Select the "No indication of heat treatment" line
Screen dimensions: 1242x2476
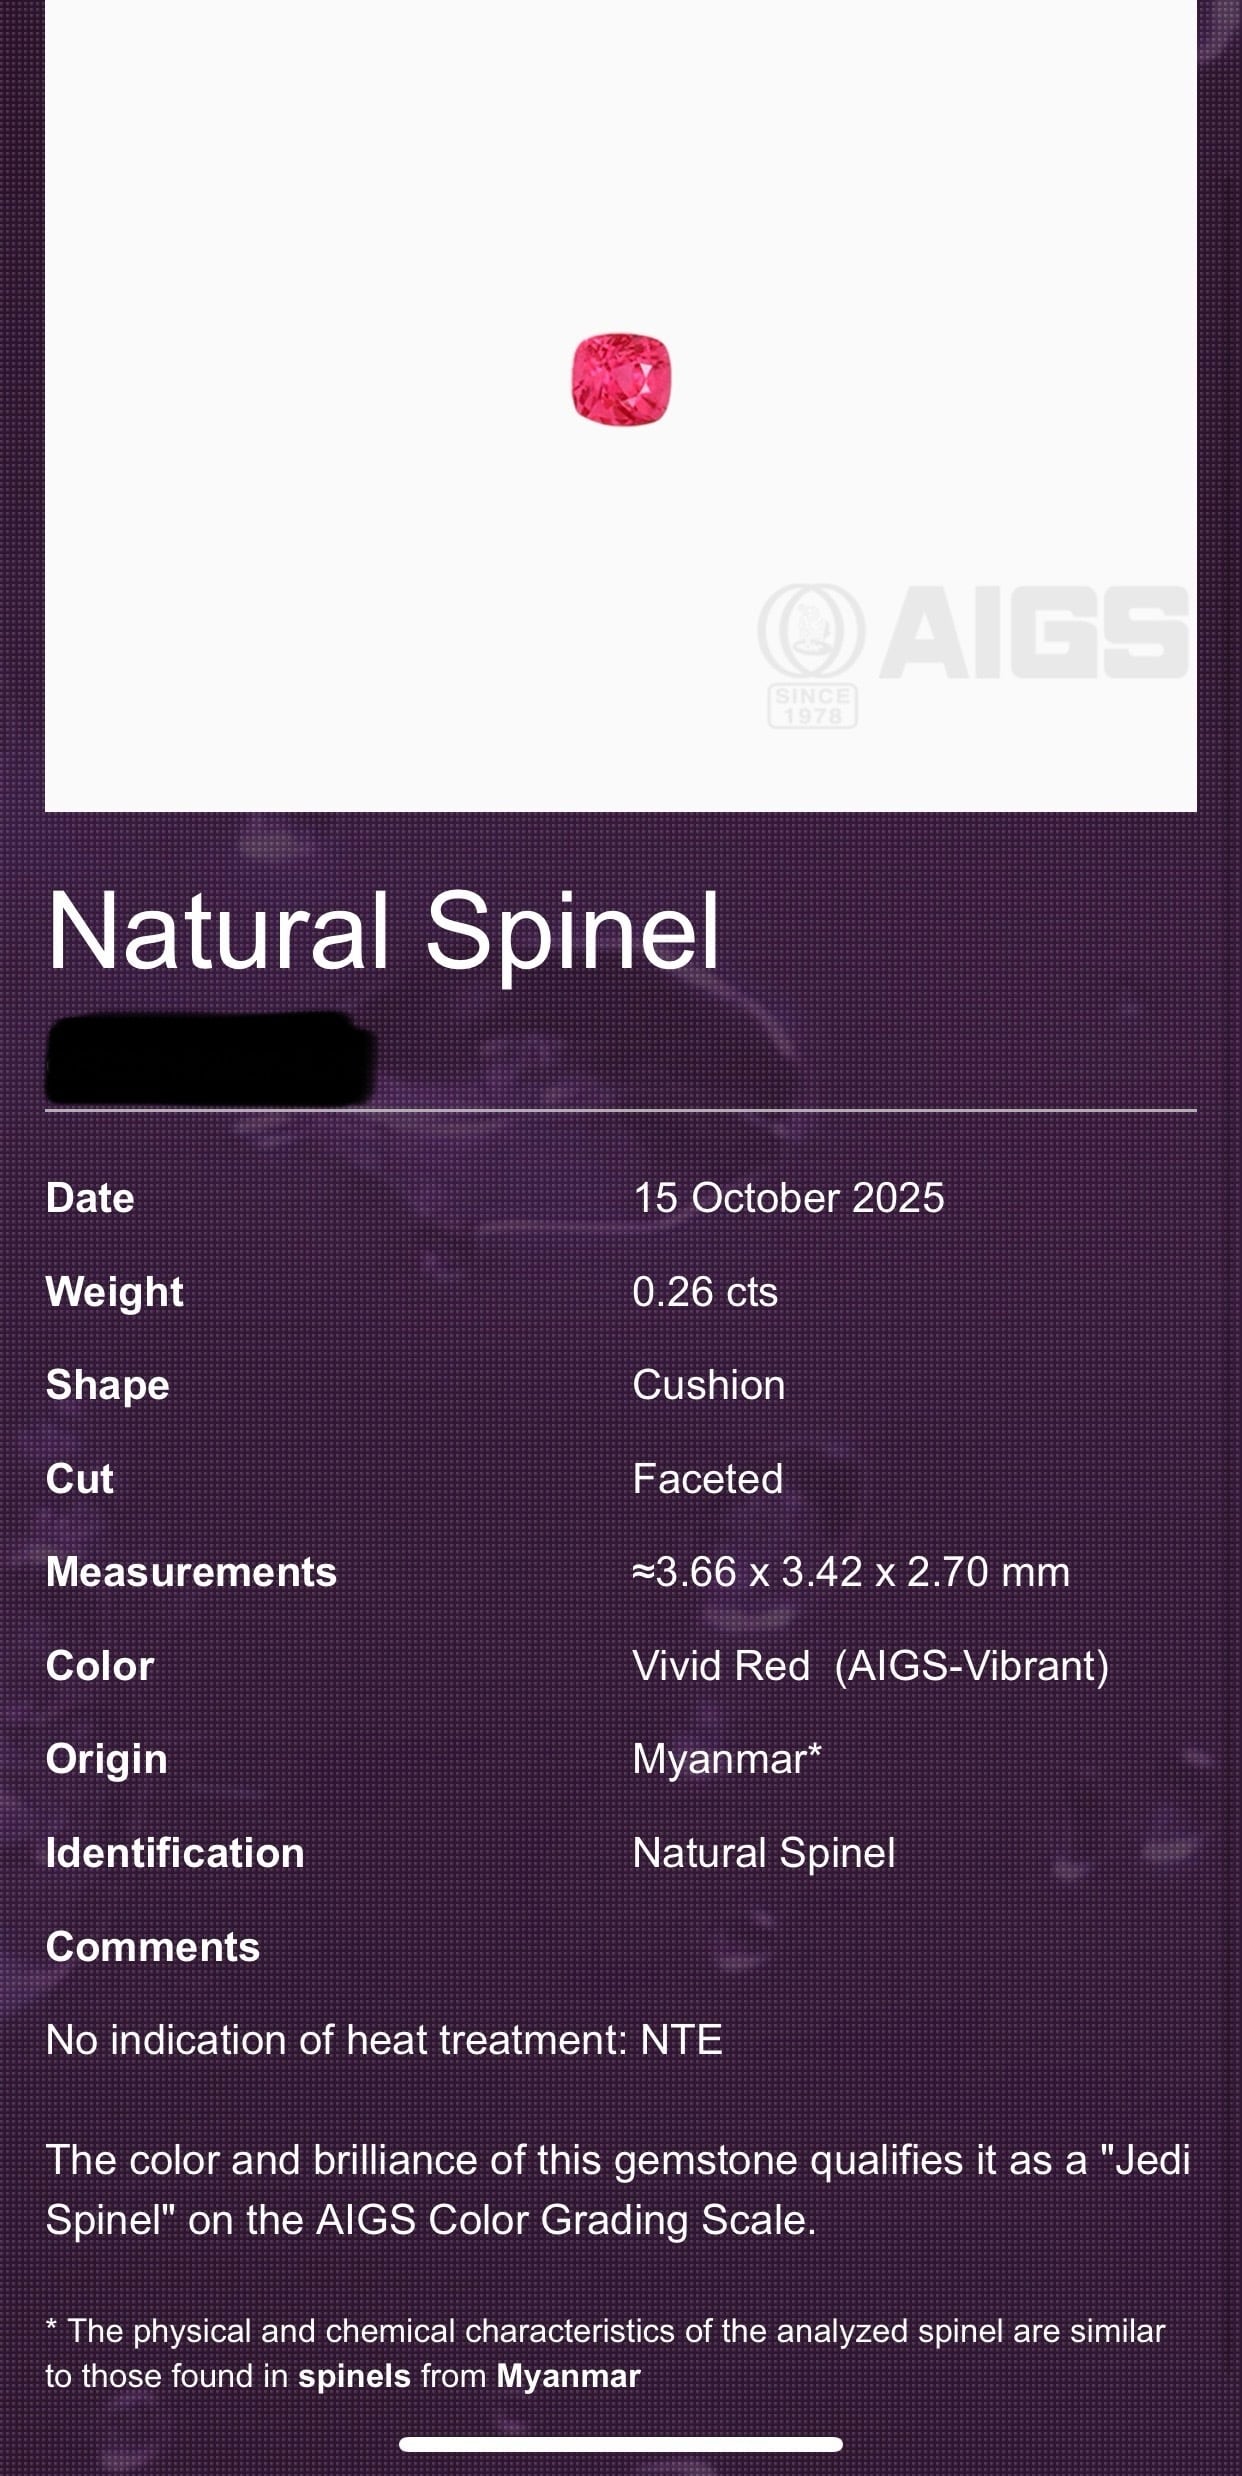point(384,2040)
